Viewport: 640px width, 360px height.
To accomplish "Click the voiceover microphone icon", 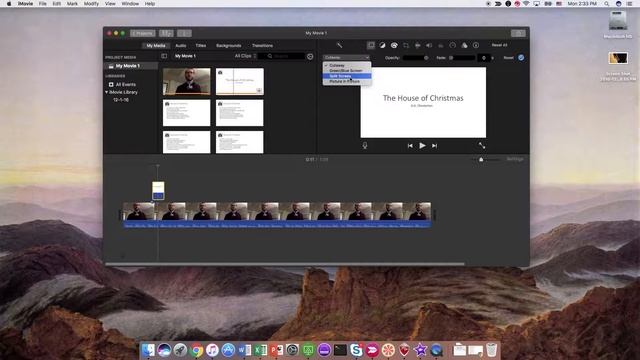I will coord(365,145).
